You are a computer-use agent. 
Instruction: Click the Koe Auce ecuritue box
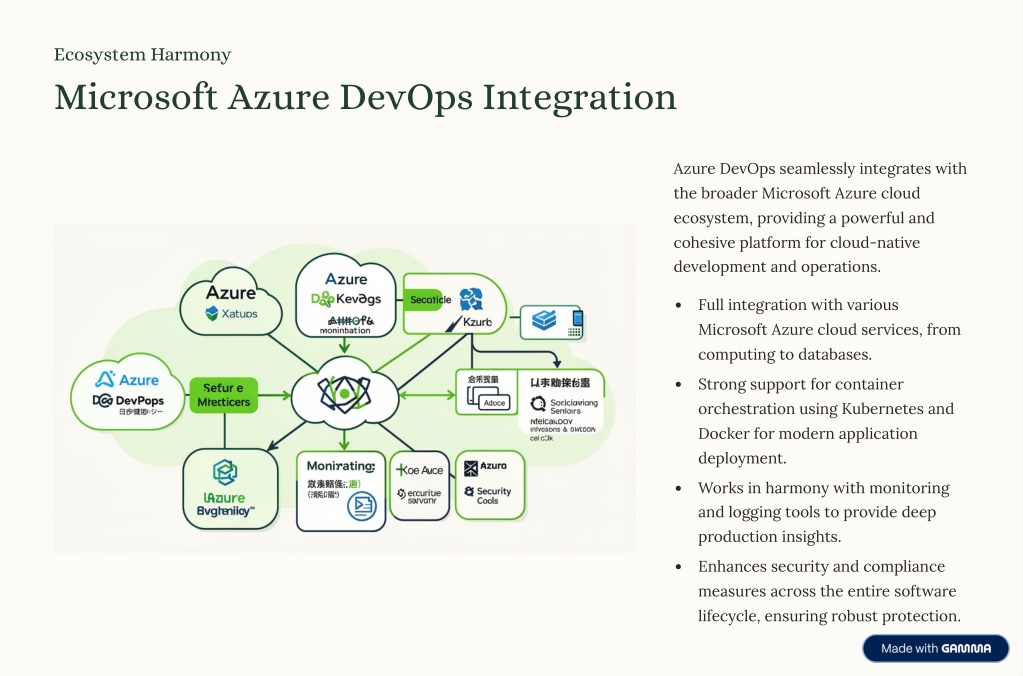(x=419, y=484)
